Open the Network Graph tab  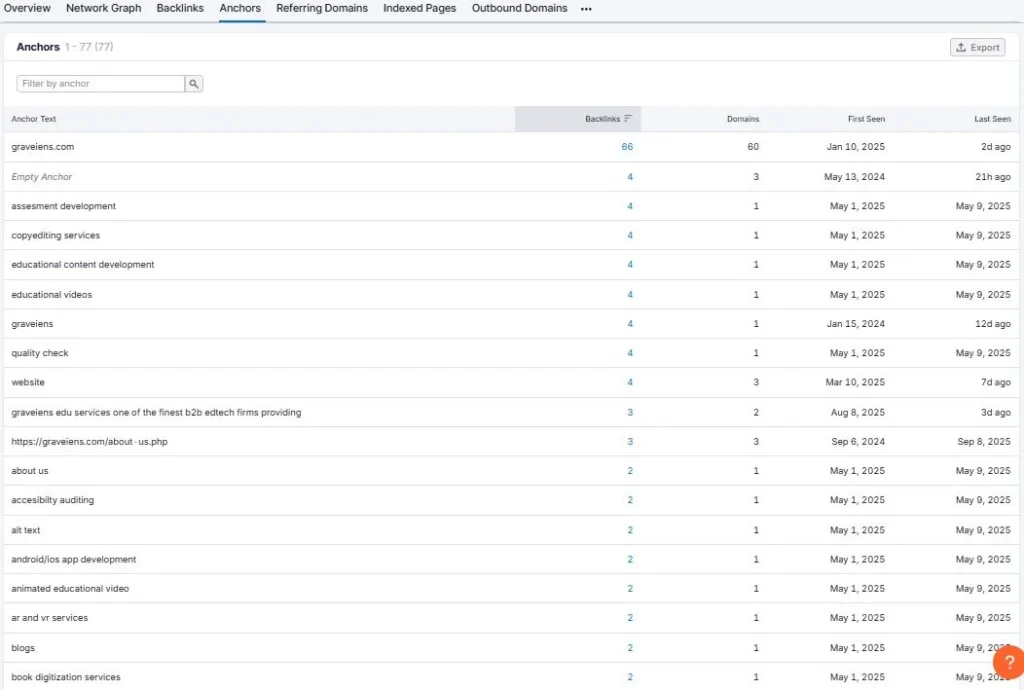point(103,8)
